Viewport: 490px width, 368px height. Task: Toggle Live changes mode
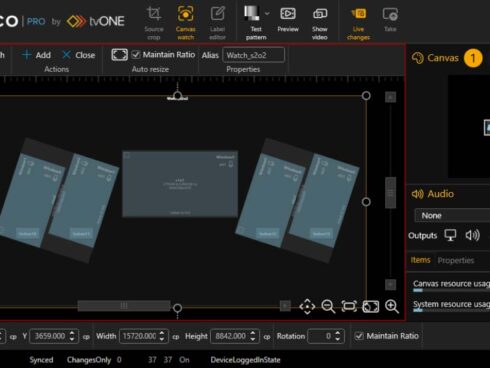pyautogui.click(x=358, y=23)
